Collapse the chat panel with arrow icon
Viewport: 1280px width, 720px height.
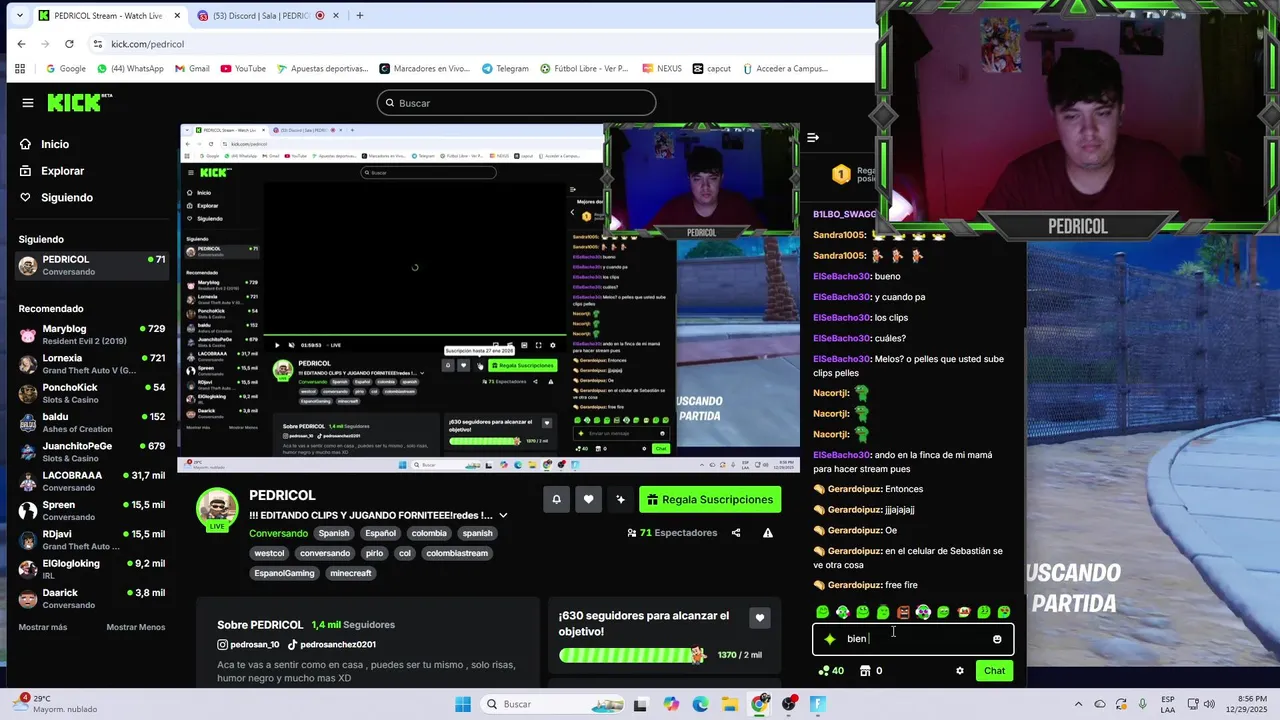813,138
